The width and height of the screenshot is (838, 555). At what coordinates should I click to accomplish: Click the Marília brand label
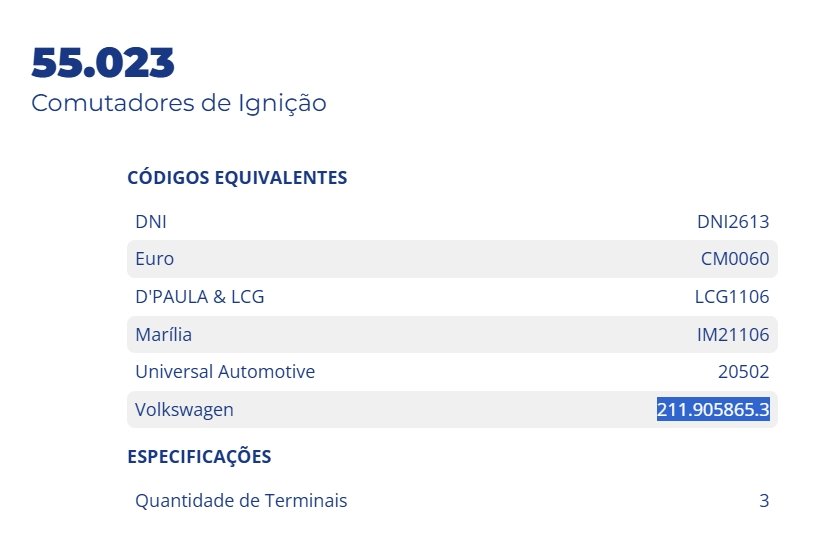[163, 335]
